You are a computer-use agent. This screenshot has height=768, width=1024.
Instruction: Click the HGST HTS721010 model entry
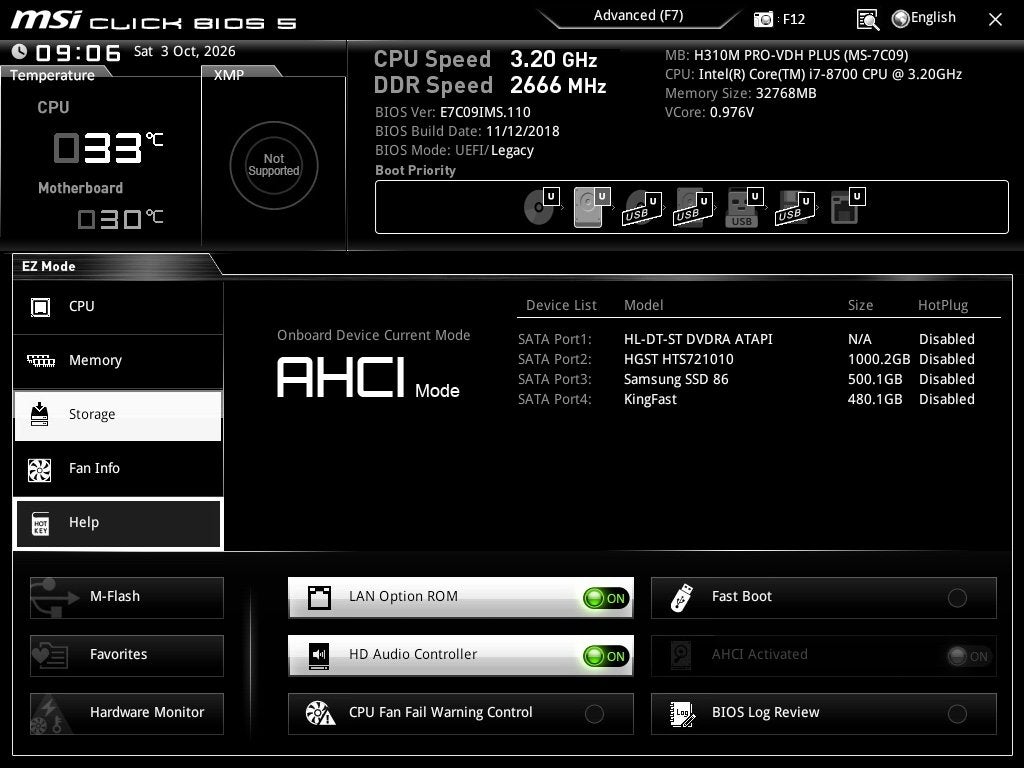pyautogui.click(x=679, y=359)
